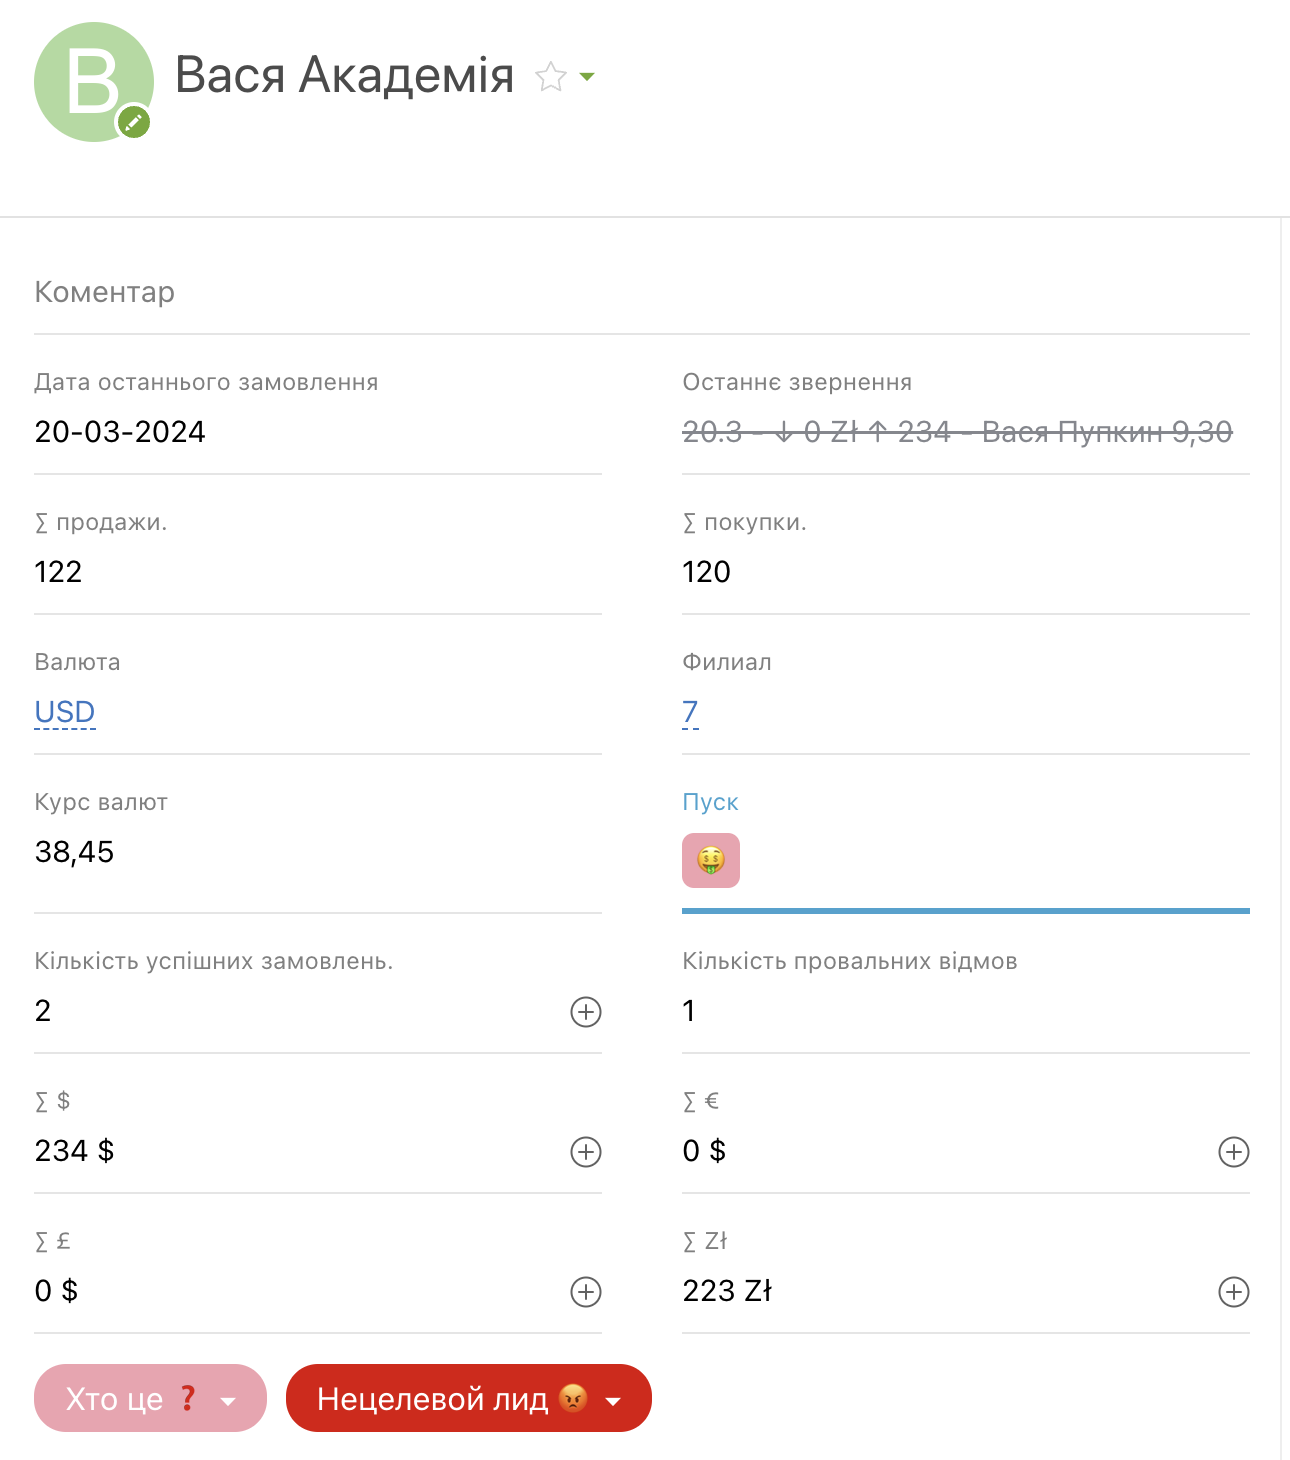This screenshot has height=1460, width=1290.
Task: Select the money-face emoji tag under Пуск
Action: click(x=711, y=860)
